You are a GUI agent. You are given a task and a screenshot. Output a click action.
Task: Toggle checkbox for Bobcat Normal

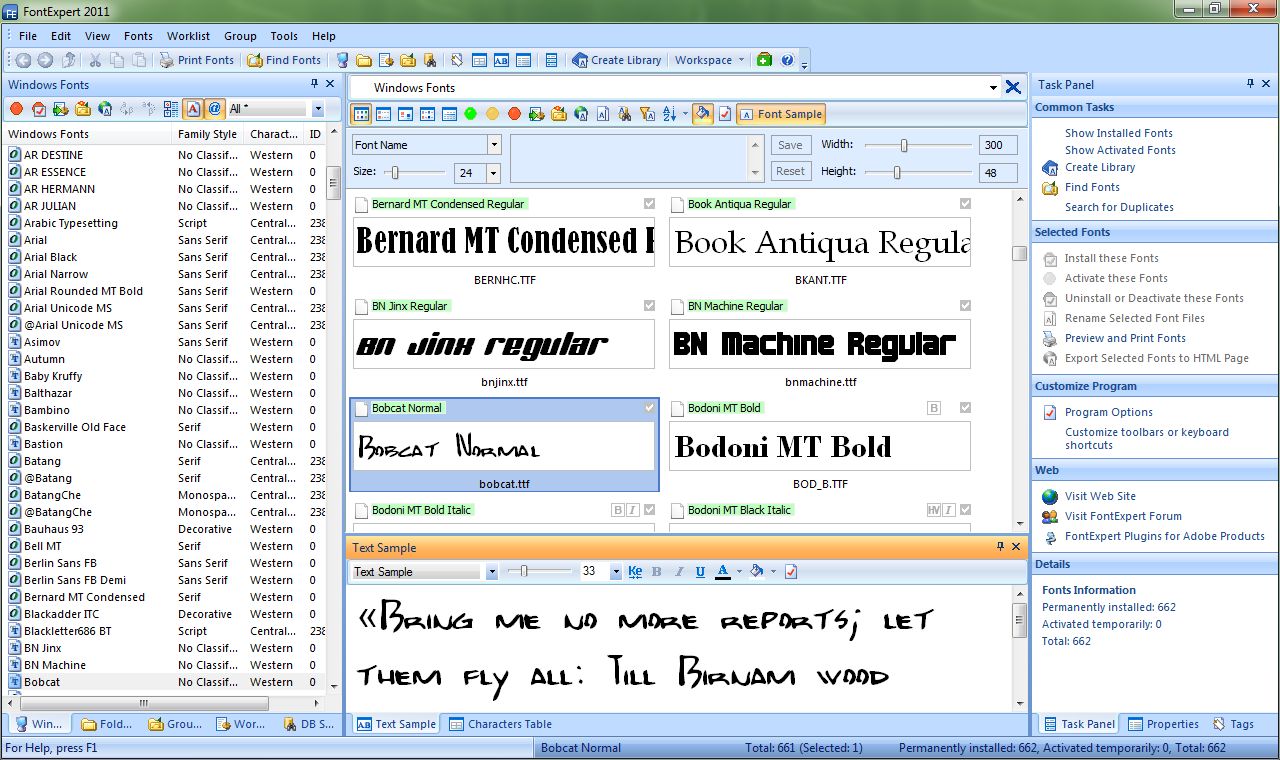pyautogui.click(x=650, y=408)
